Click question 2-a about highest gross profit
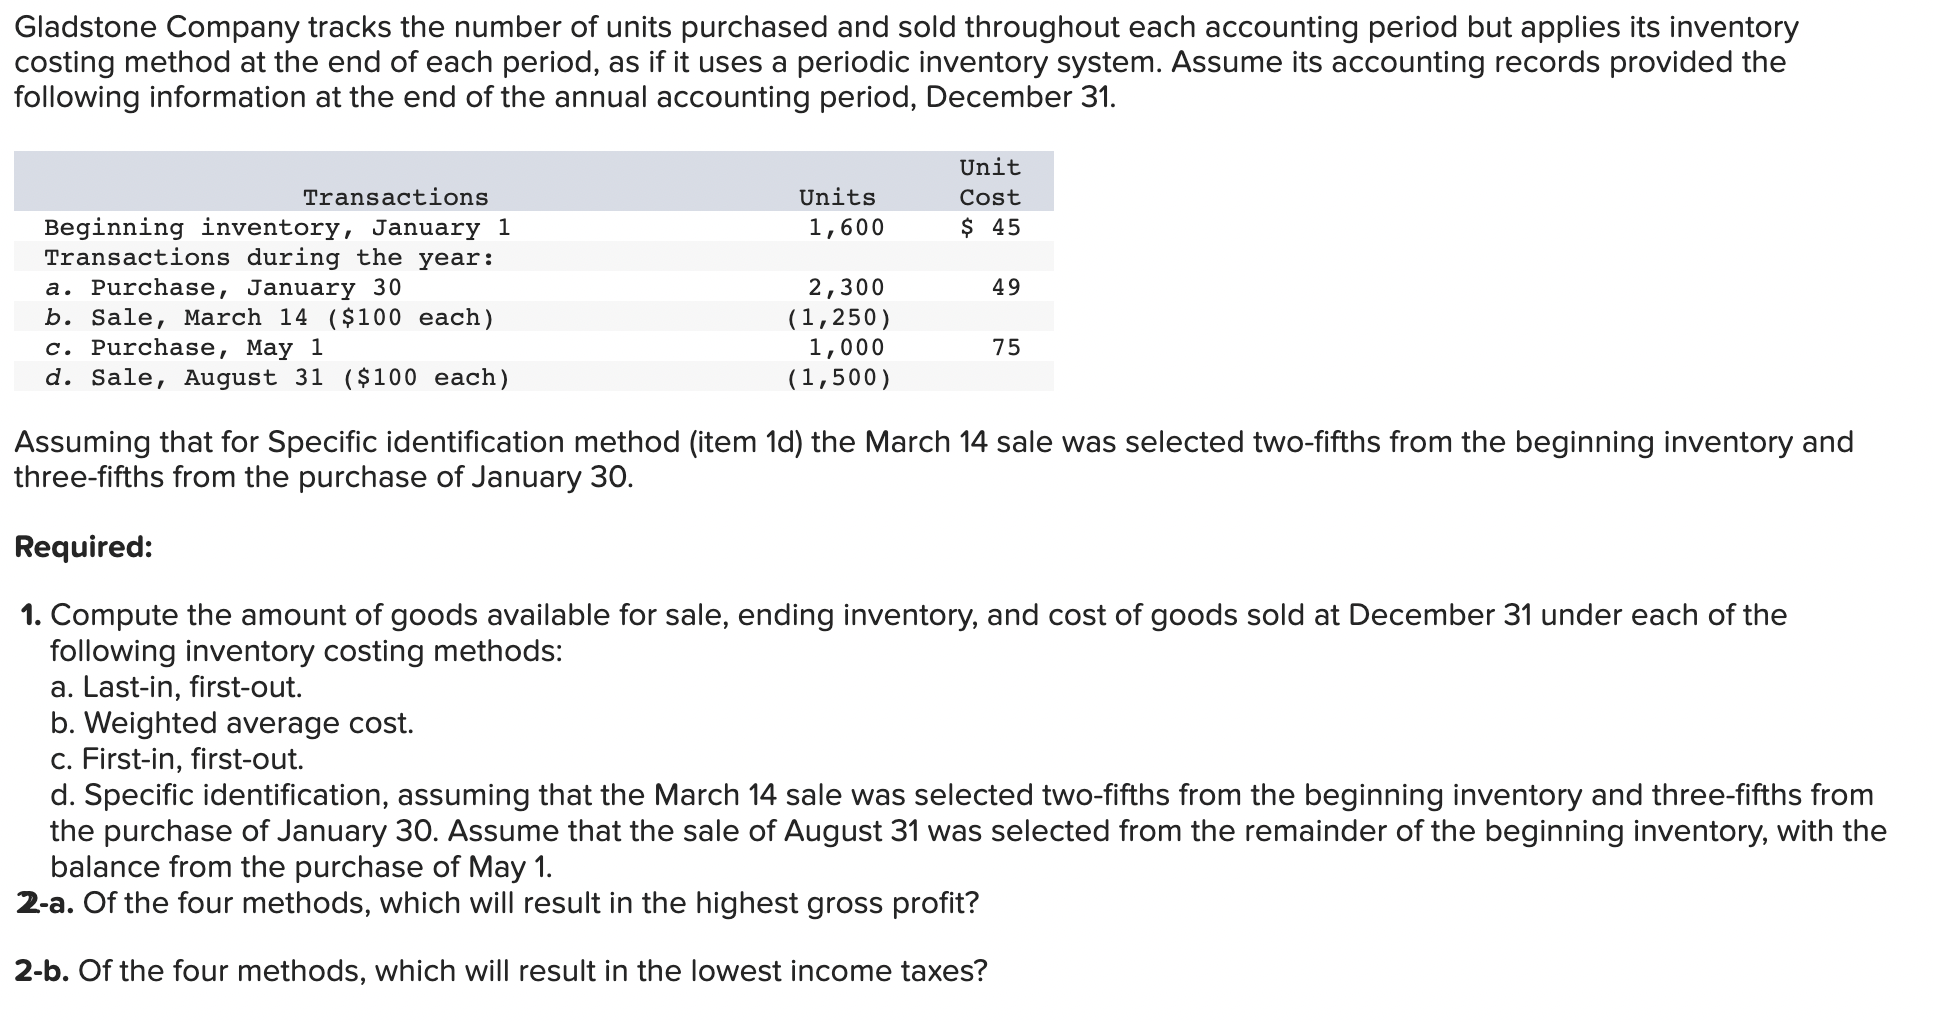1934x1022 pixels. [498, 903]
